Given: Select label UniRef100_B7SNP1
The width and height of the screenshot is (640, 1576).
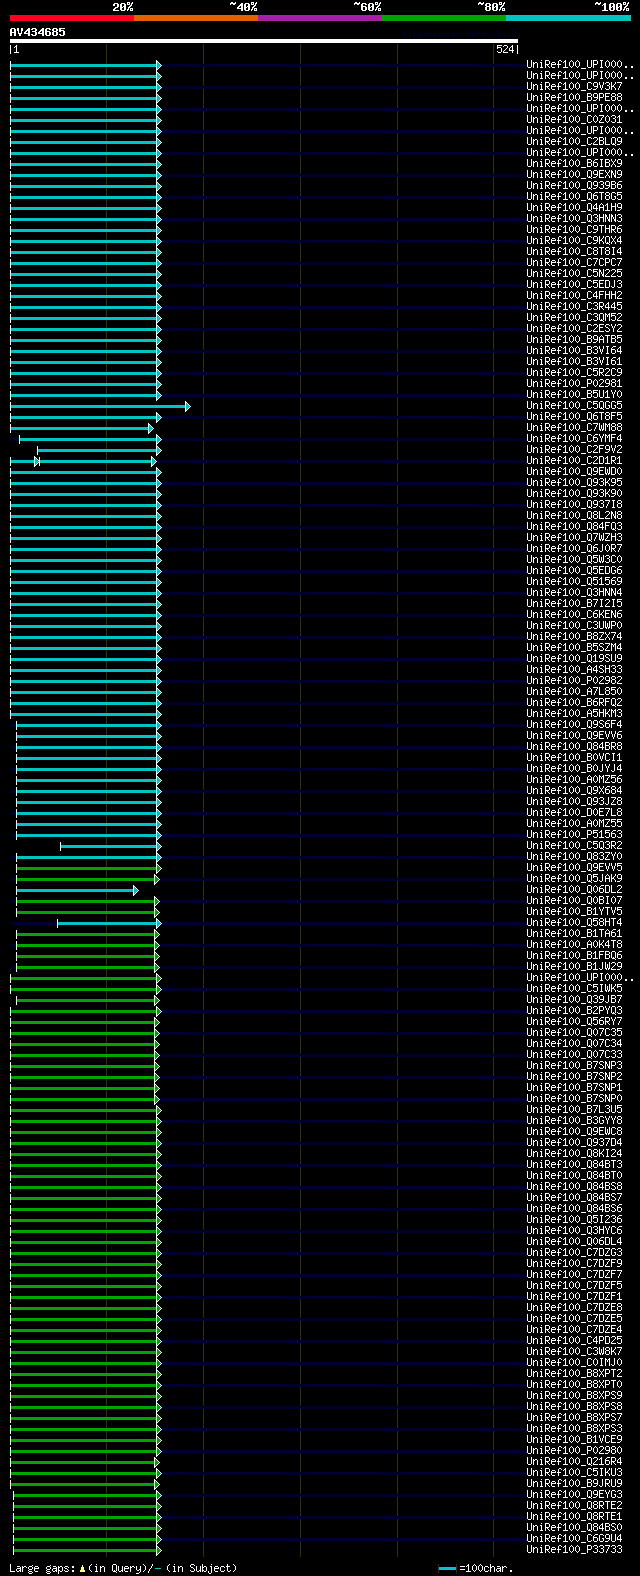Looking at the screenshot, I should [575, 1088].
